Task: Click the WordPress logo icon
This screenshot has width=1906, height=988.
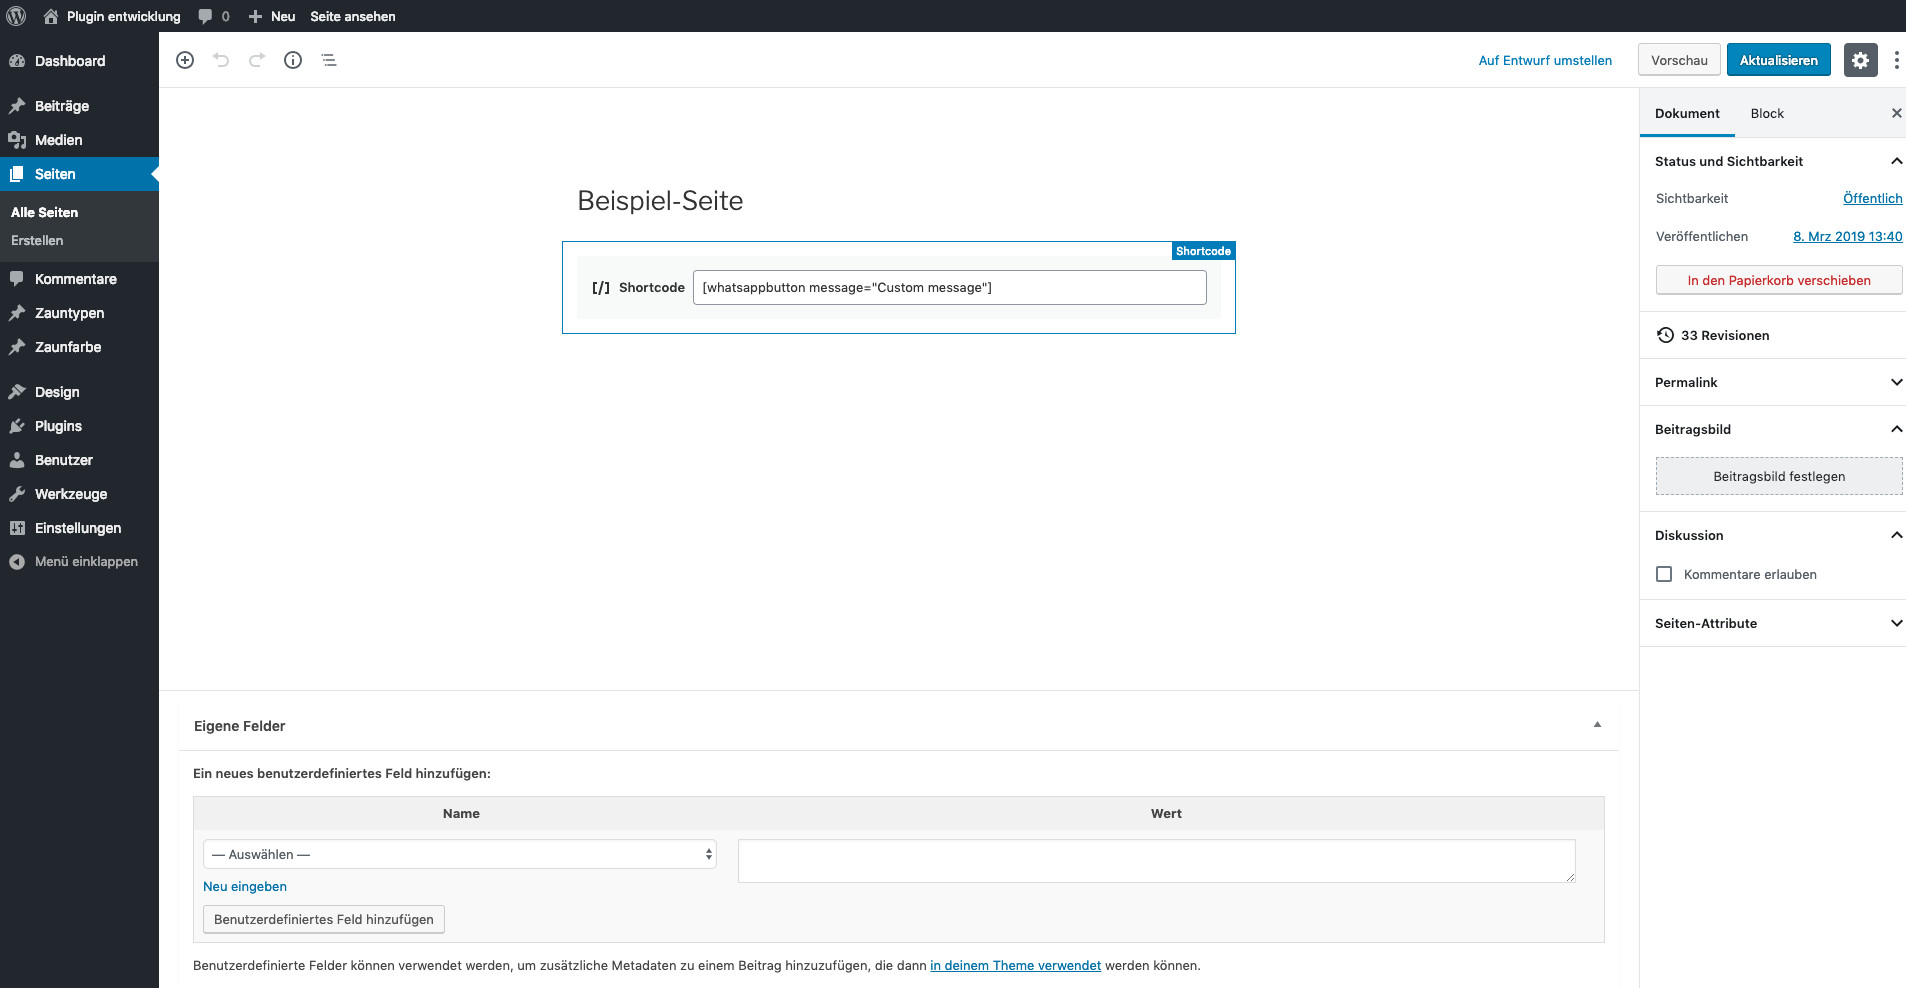Action: [16, 16]
